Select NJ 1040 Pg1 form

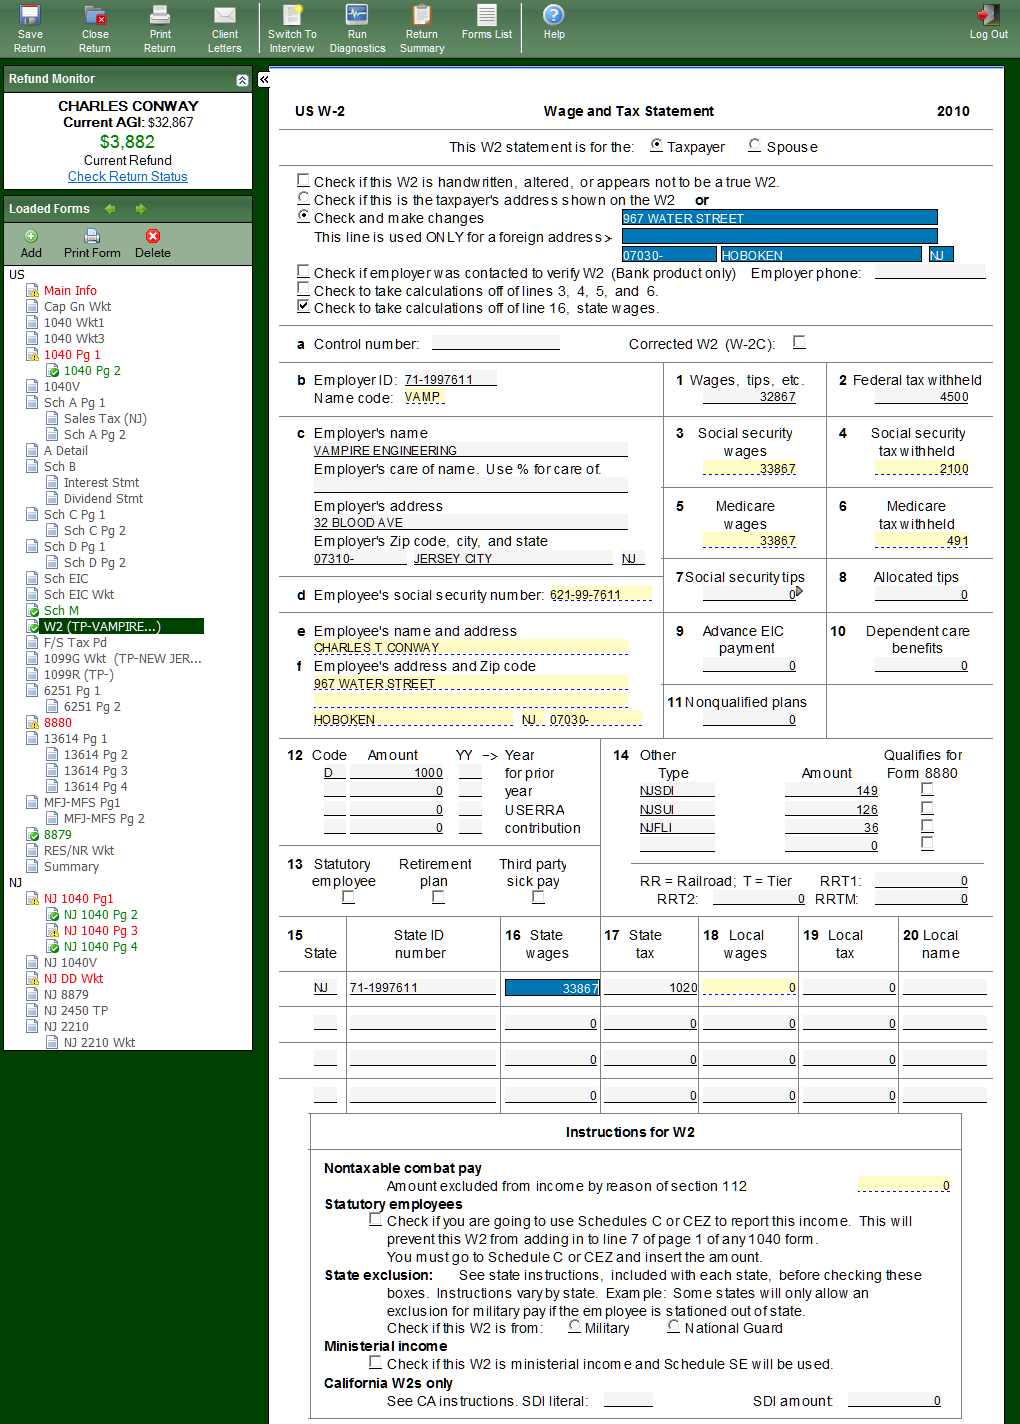click(78, 899)
